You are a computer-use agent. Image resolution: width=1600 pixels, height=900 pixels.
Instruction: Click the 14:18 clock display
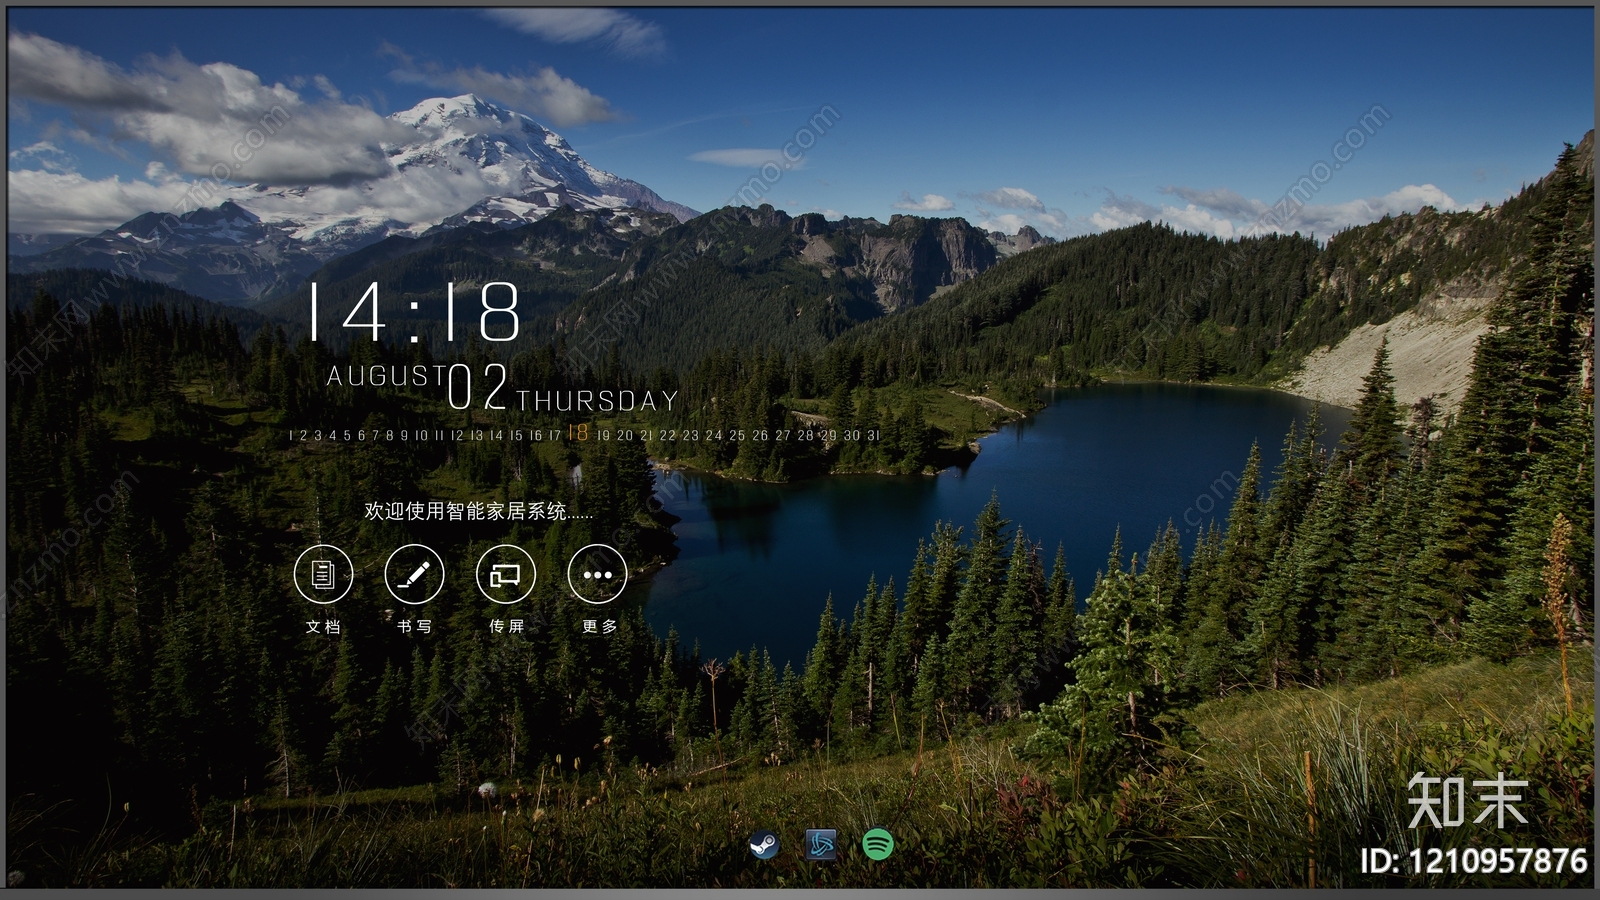point(414,312)
